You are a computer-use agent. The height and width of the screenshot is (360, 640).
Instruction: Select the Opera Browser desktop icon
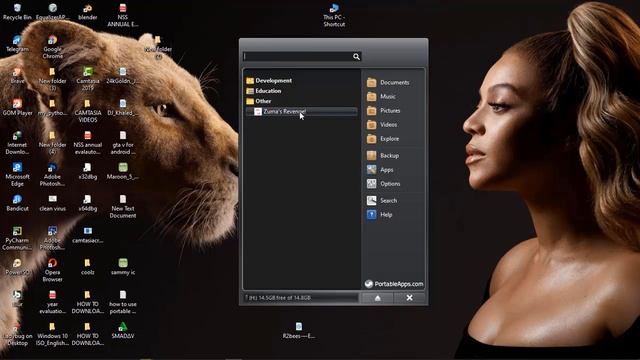pos(52,270)
